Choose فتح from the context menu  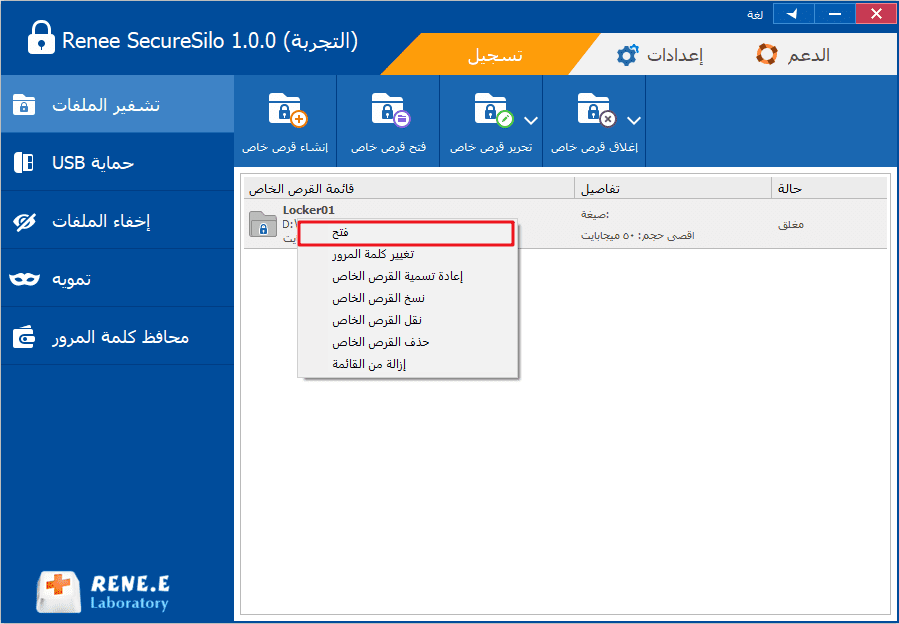tap(405, 233)
